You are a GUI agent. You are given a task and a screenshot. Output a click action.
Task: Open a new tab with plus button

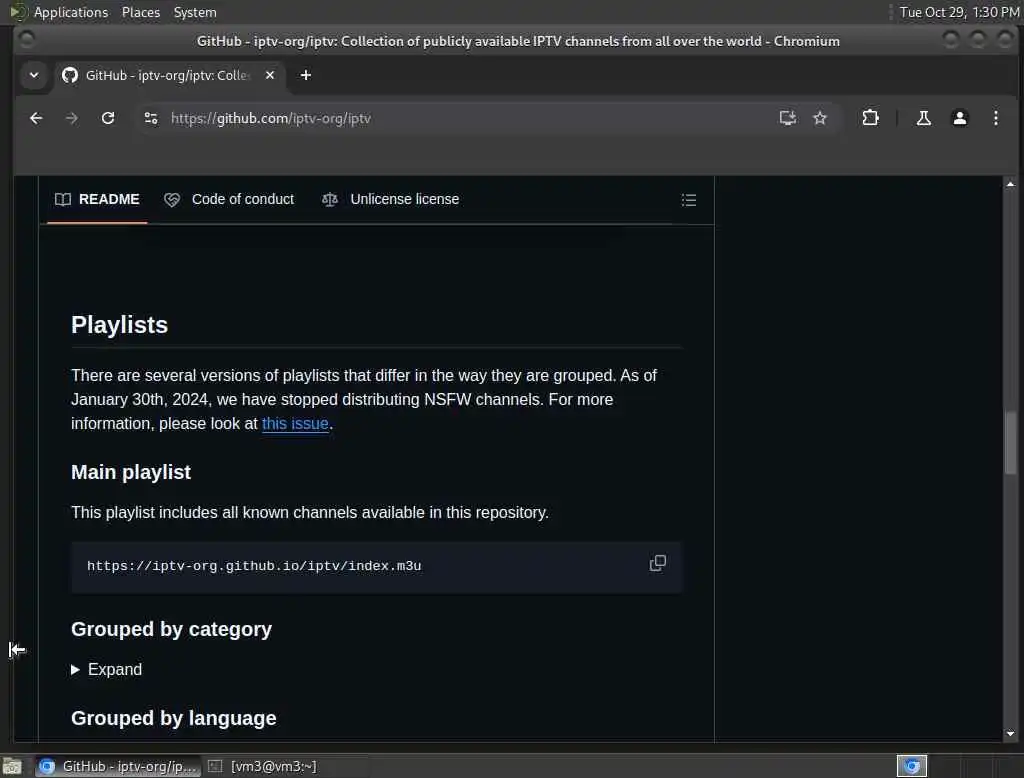(x=306, y=75)
